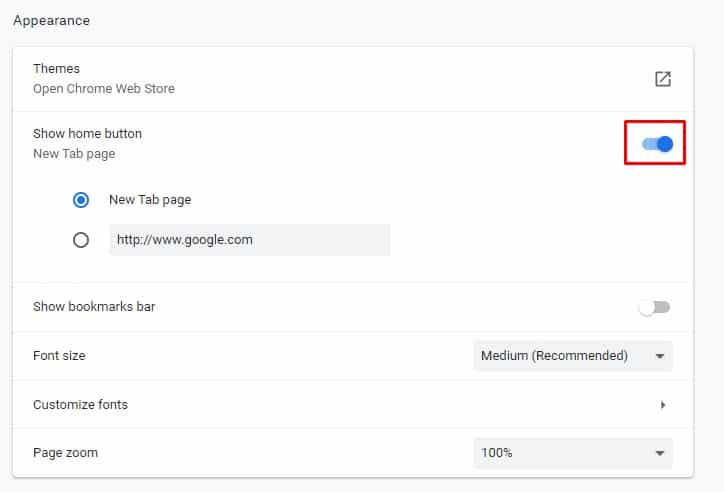Click the http://www.google.com URL field

[250, 240]
